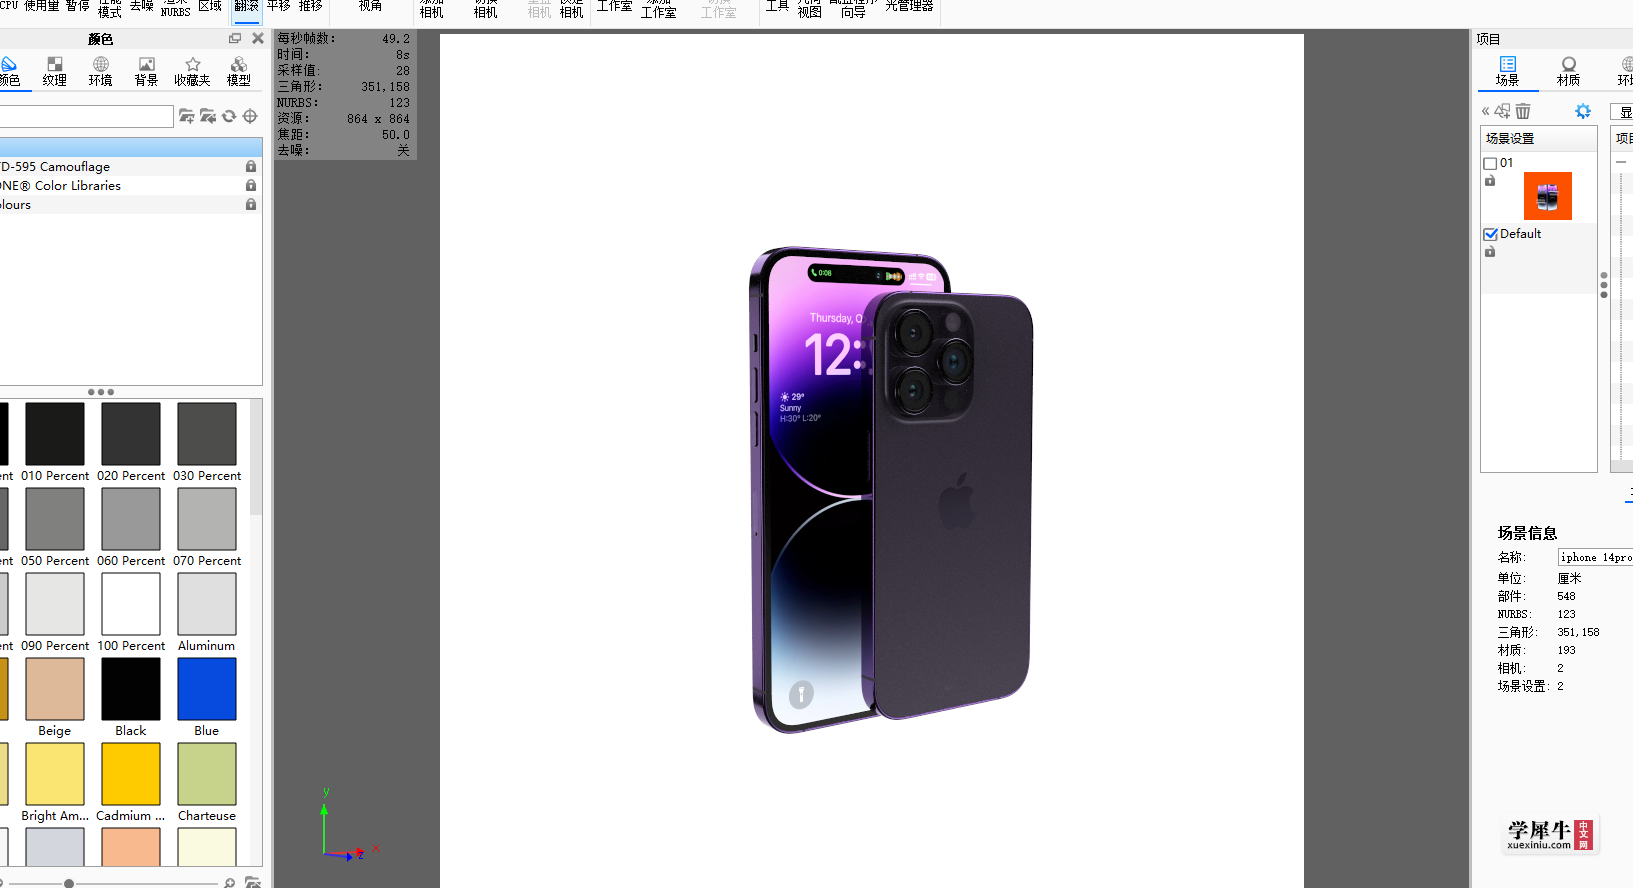
Task: Uncheck the Default scene set checkbox
Action: coord(1490,234)
